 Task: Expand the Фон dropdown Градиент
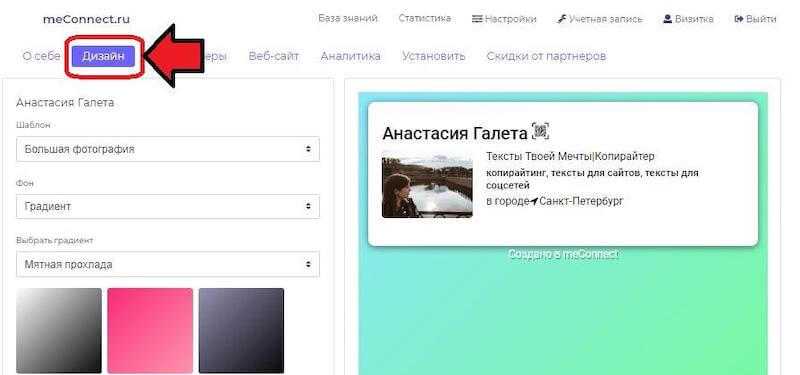(168, 207)
